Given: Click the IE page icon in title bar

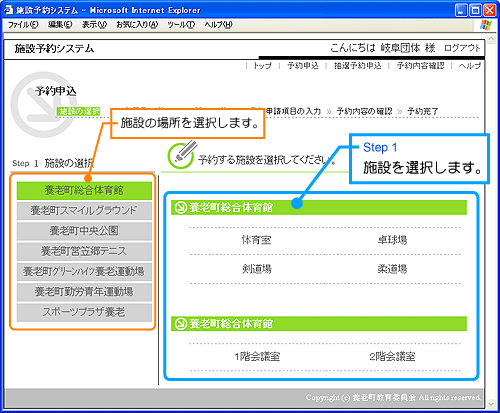Looking at the screenshot, I should point(9,10).
